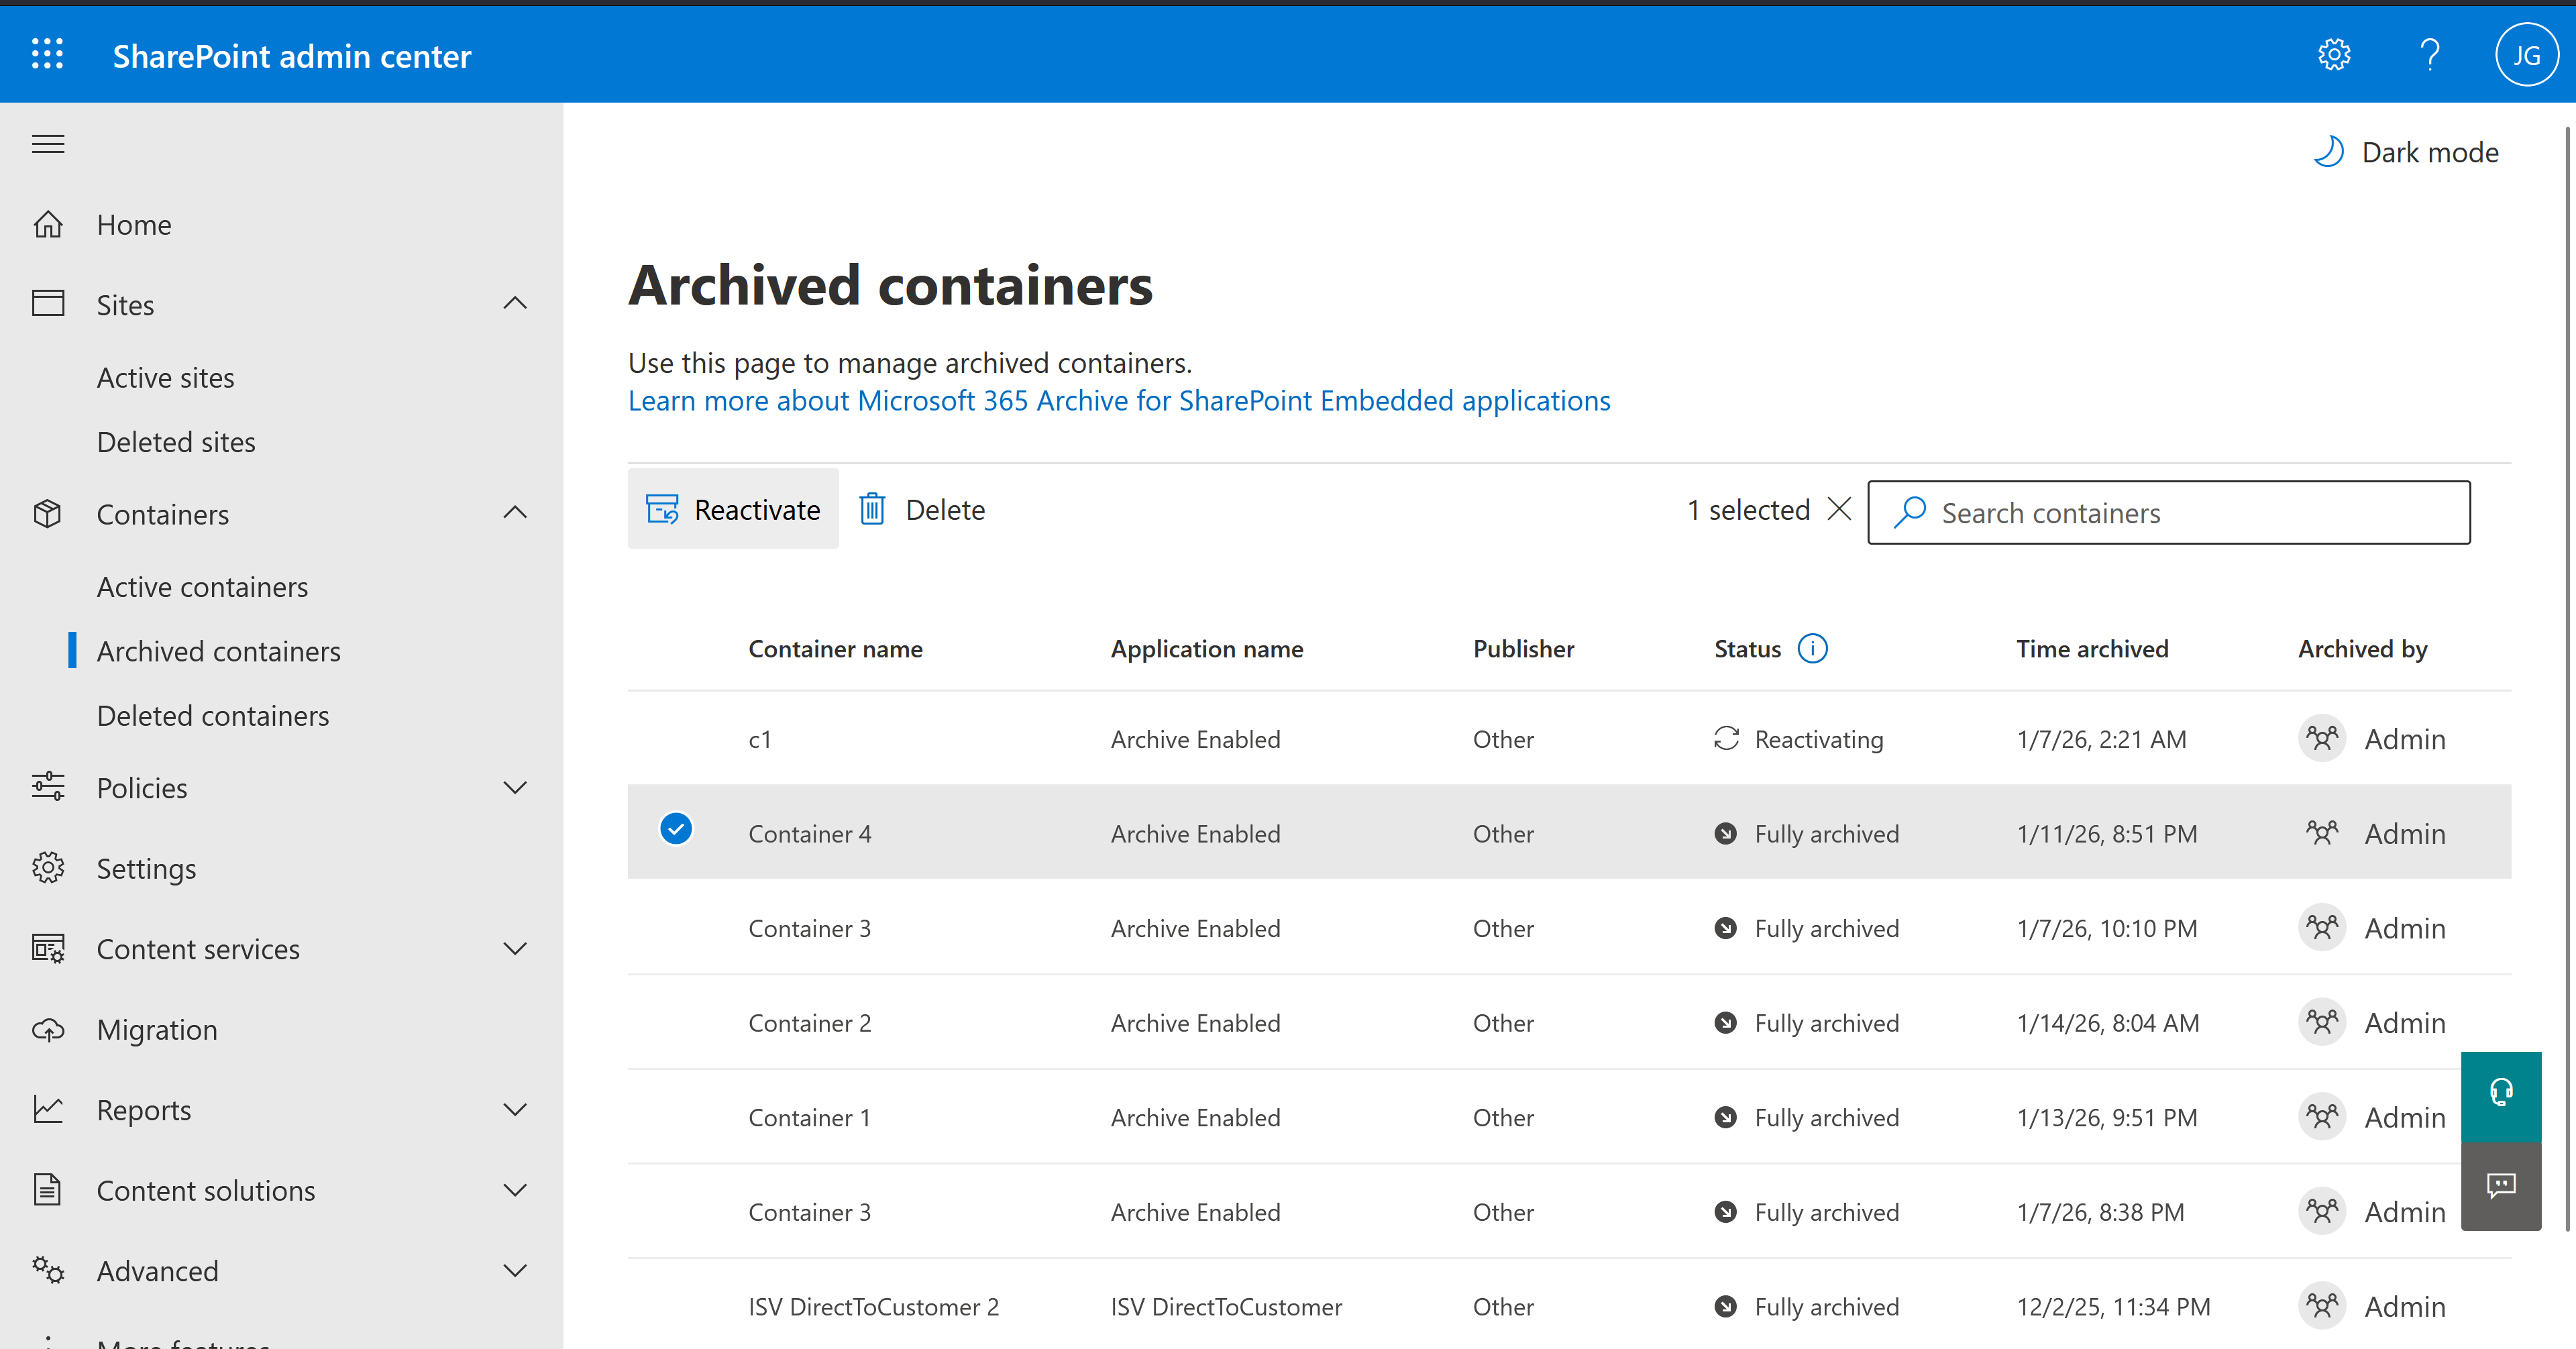Deselect the Container 4 checkbox

point(676,830)
